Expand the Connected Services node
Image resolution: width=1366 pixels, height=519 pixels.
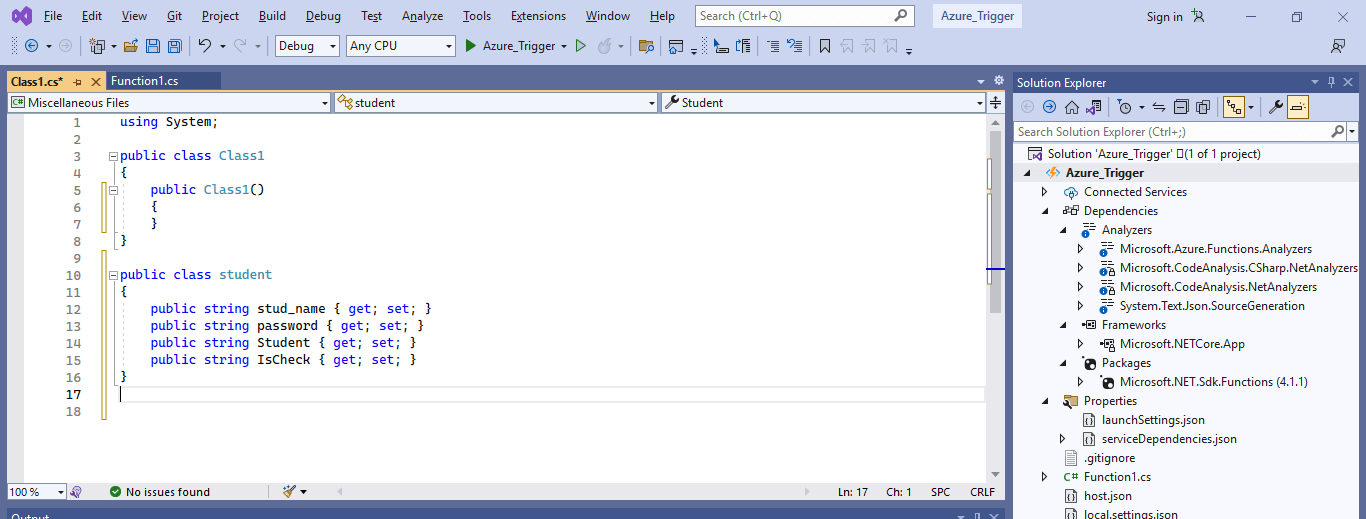(x=1045, y=192)
